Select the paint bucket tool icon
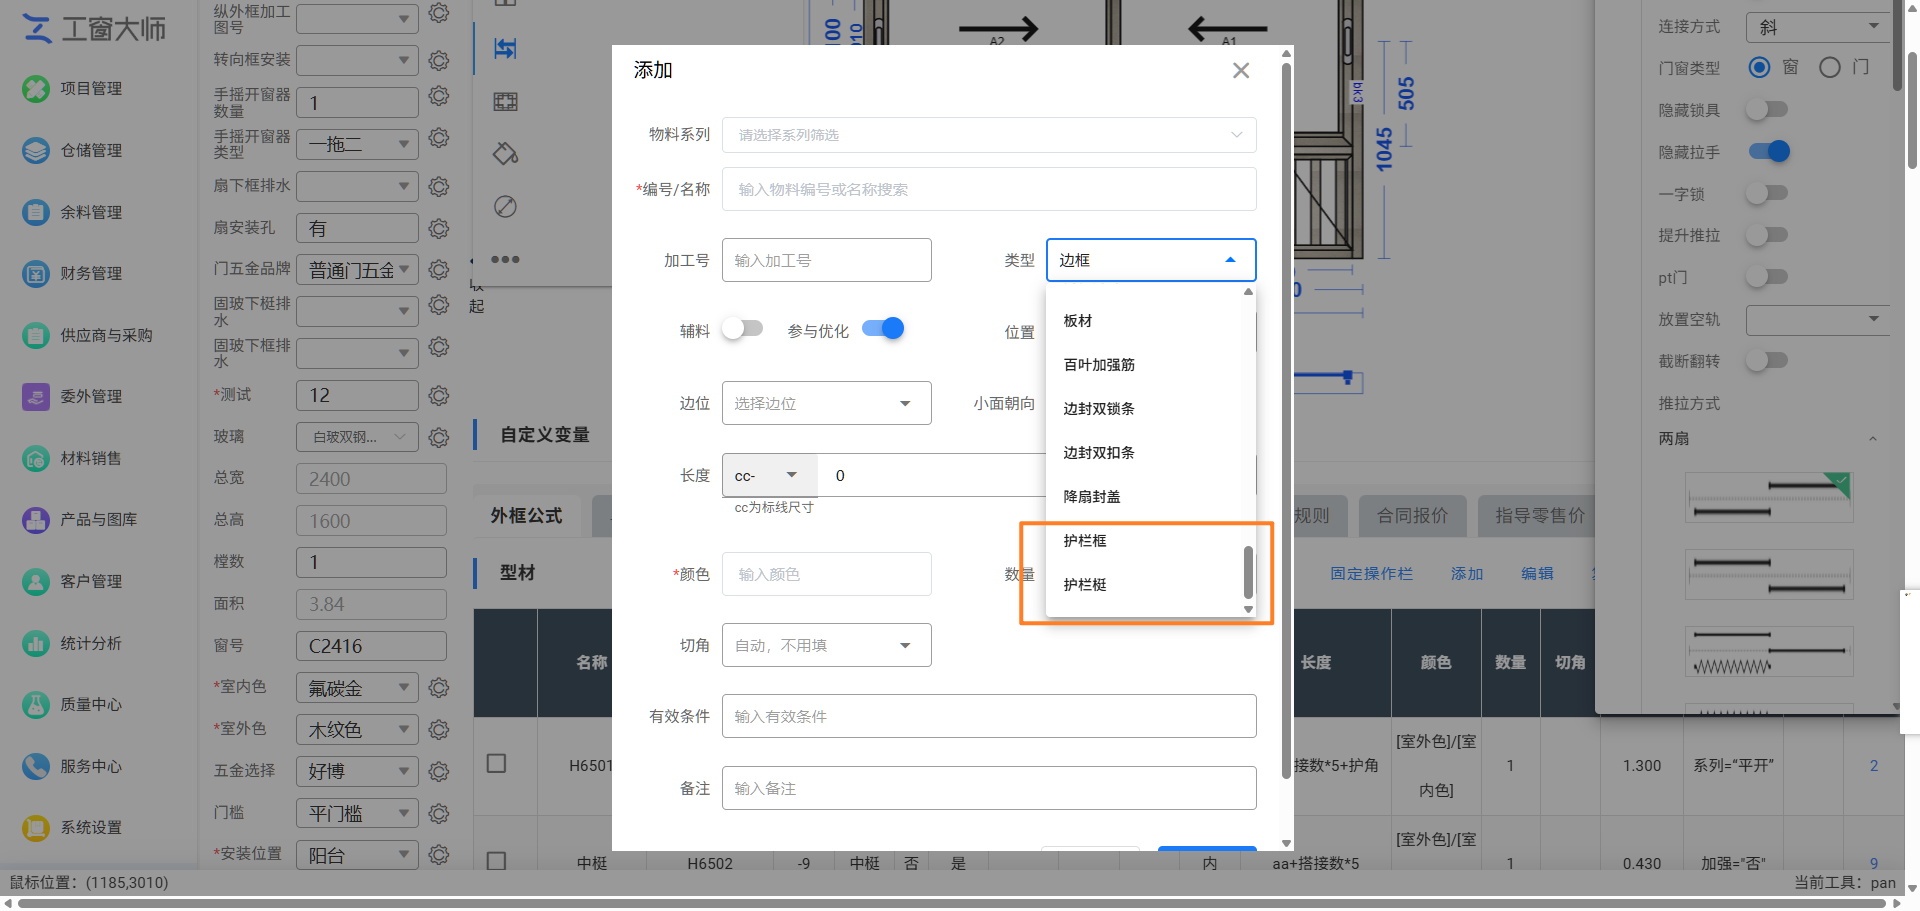The height and width of the screenshot is (911, 1920). [x=505, y=154]
